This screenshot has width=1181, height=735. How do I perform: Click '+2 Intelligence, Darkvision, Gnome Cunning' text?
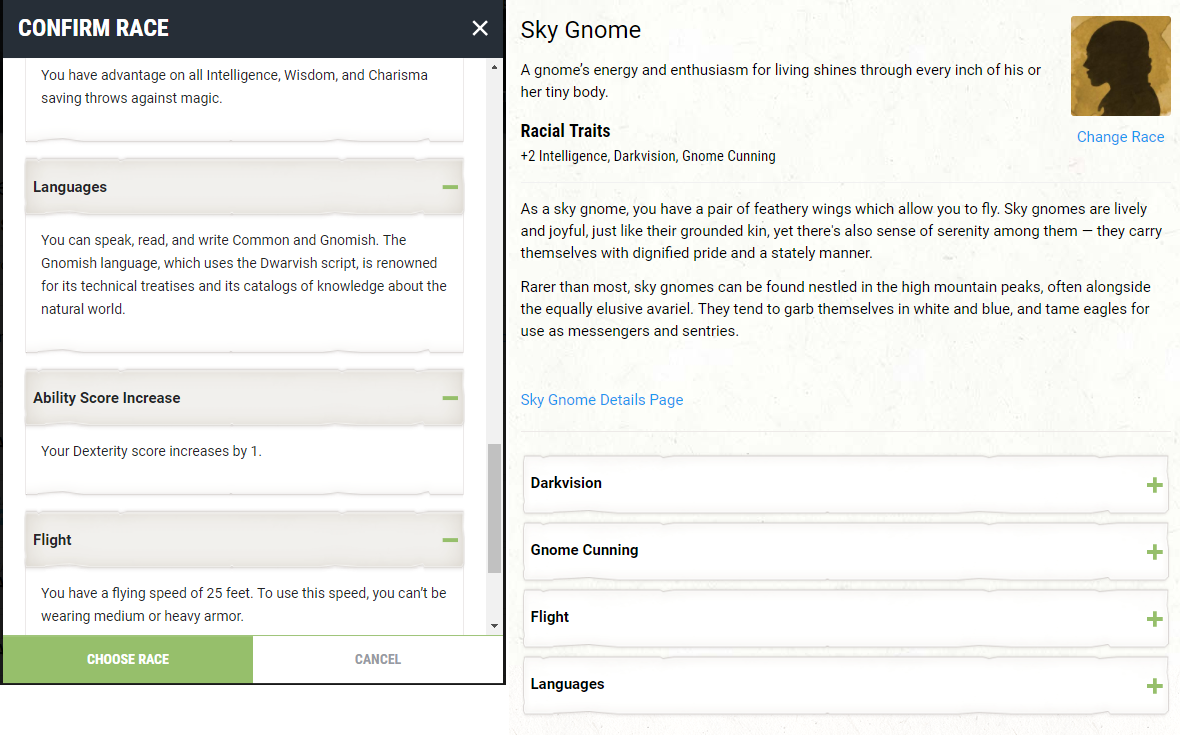648,156
